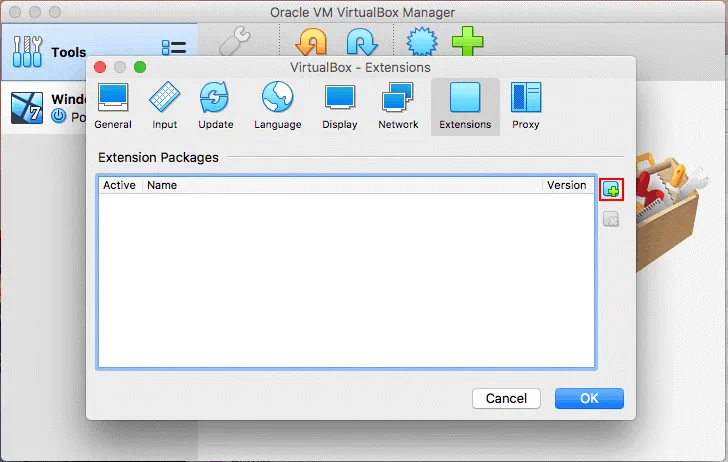This screenshot has height=462, width=728.
Task: Click the Version column header
Action: tap(566, 185)
